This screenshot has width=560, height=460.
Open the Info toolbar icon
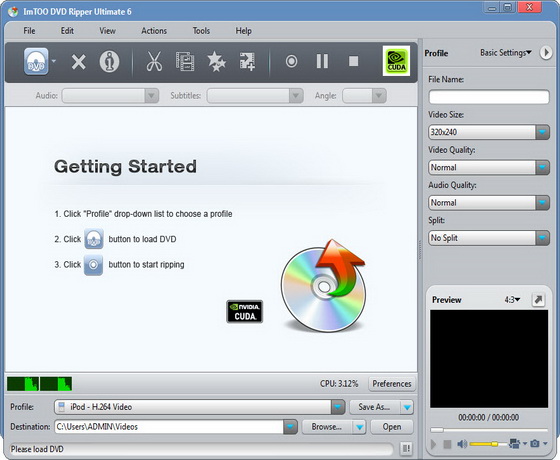[109, 61]
